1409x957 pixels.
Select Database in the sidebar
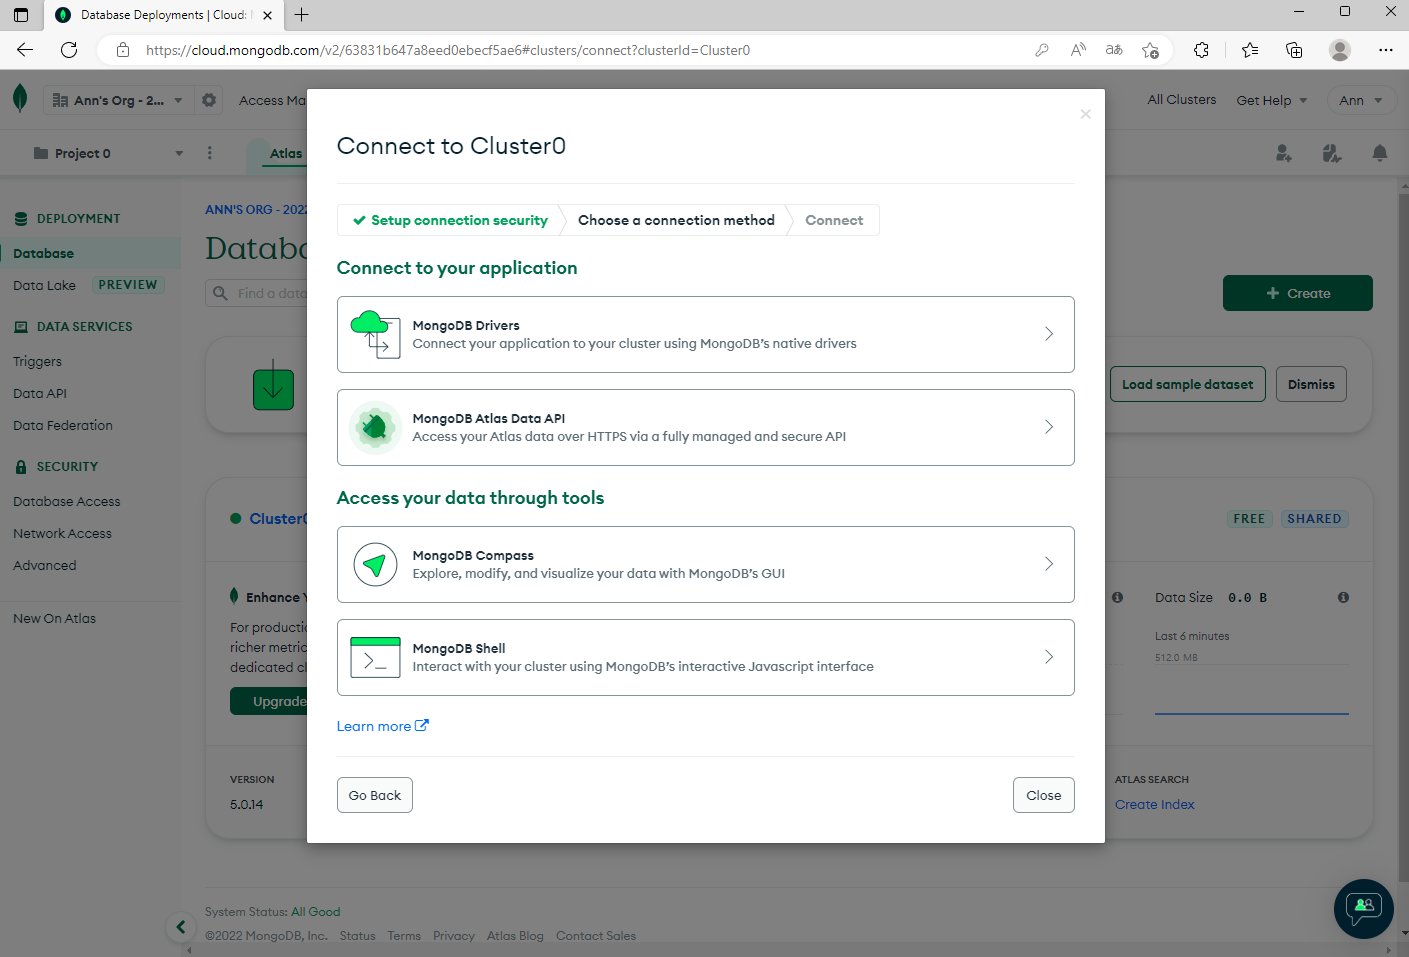click(x=90, y=253)
